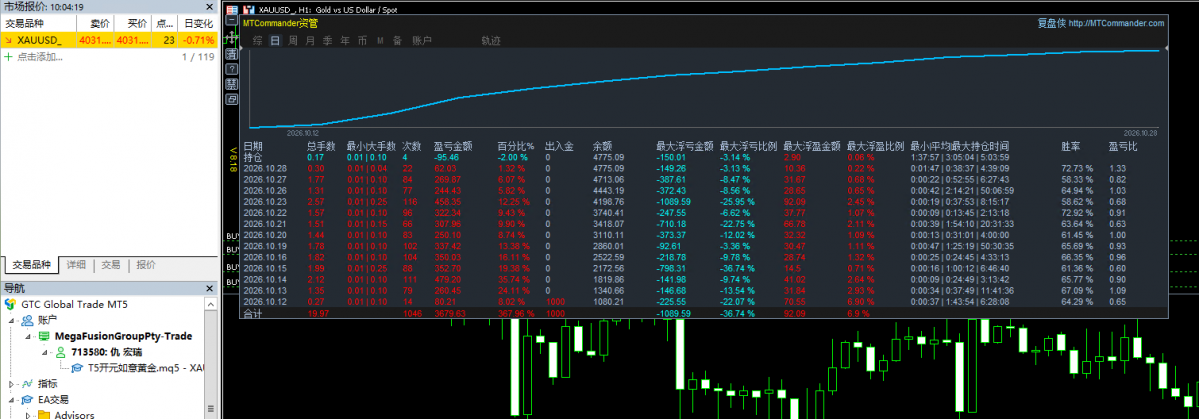This screenshot has width=1199, height=419.
Task: Open the 账户 tab in MTCommander
Action: pyautogui.click(x=421, y=41)
